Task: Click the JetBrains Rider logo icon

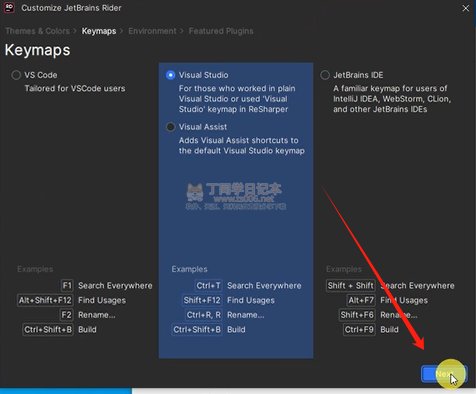Action: (x=9, y=7)
